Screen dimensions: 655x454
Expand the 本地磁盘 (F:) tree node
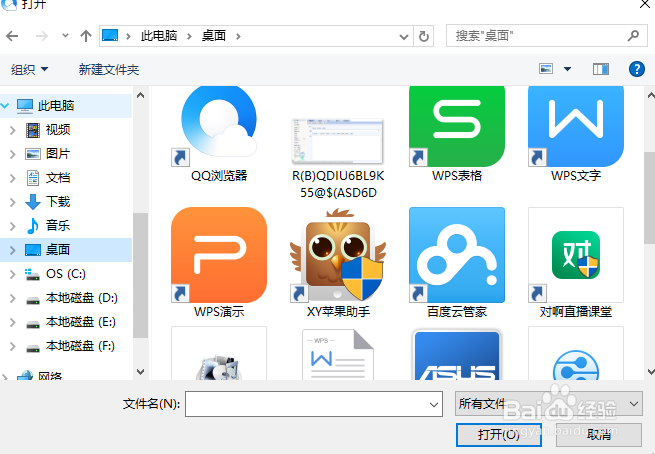(13, 346)
